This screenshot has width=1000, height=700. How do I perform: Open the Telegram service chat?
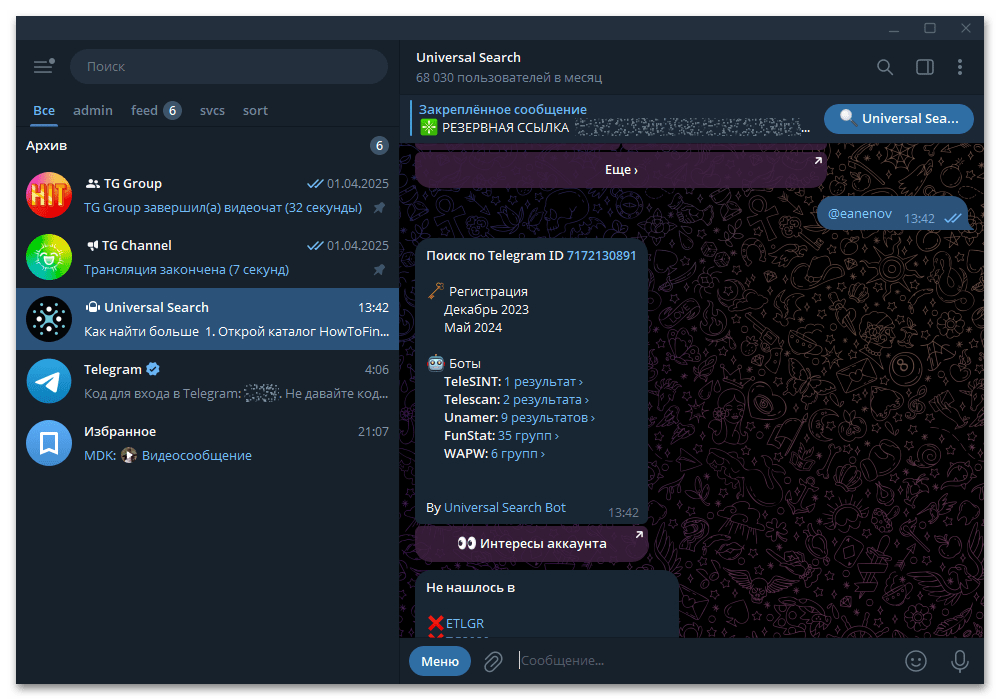click(207, 381)
